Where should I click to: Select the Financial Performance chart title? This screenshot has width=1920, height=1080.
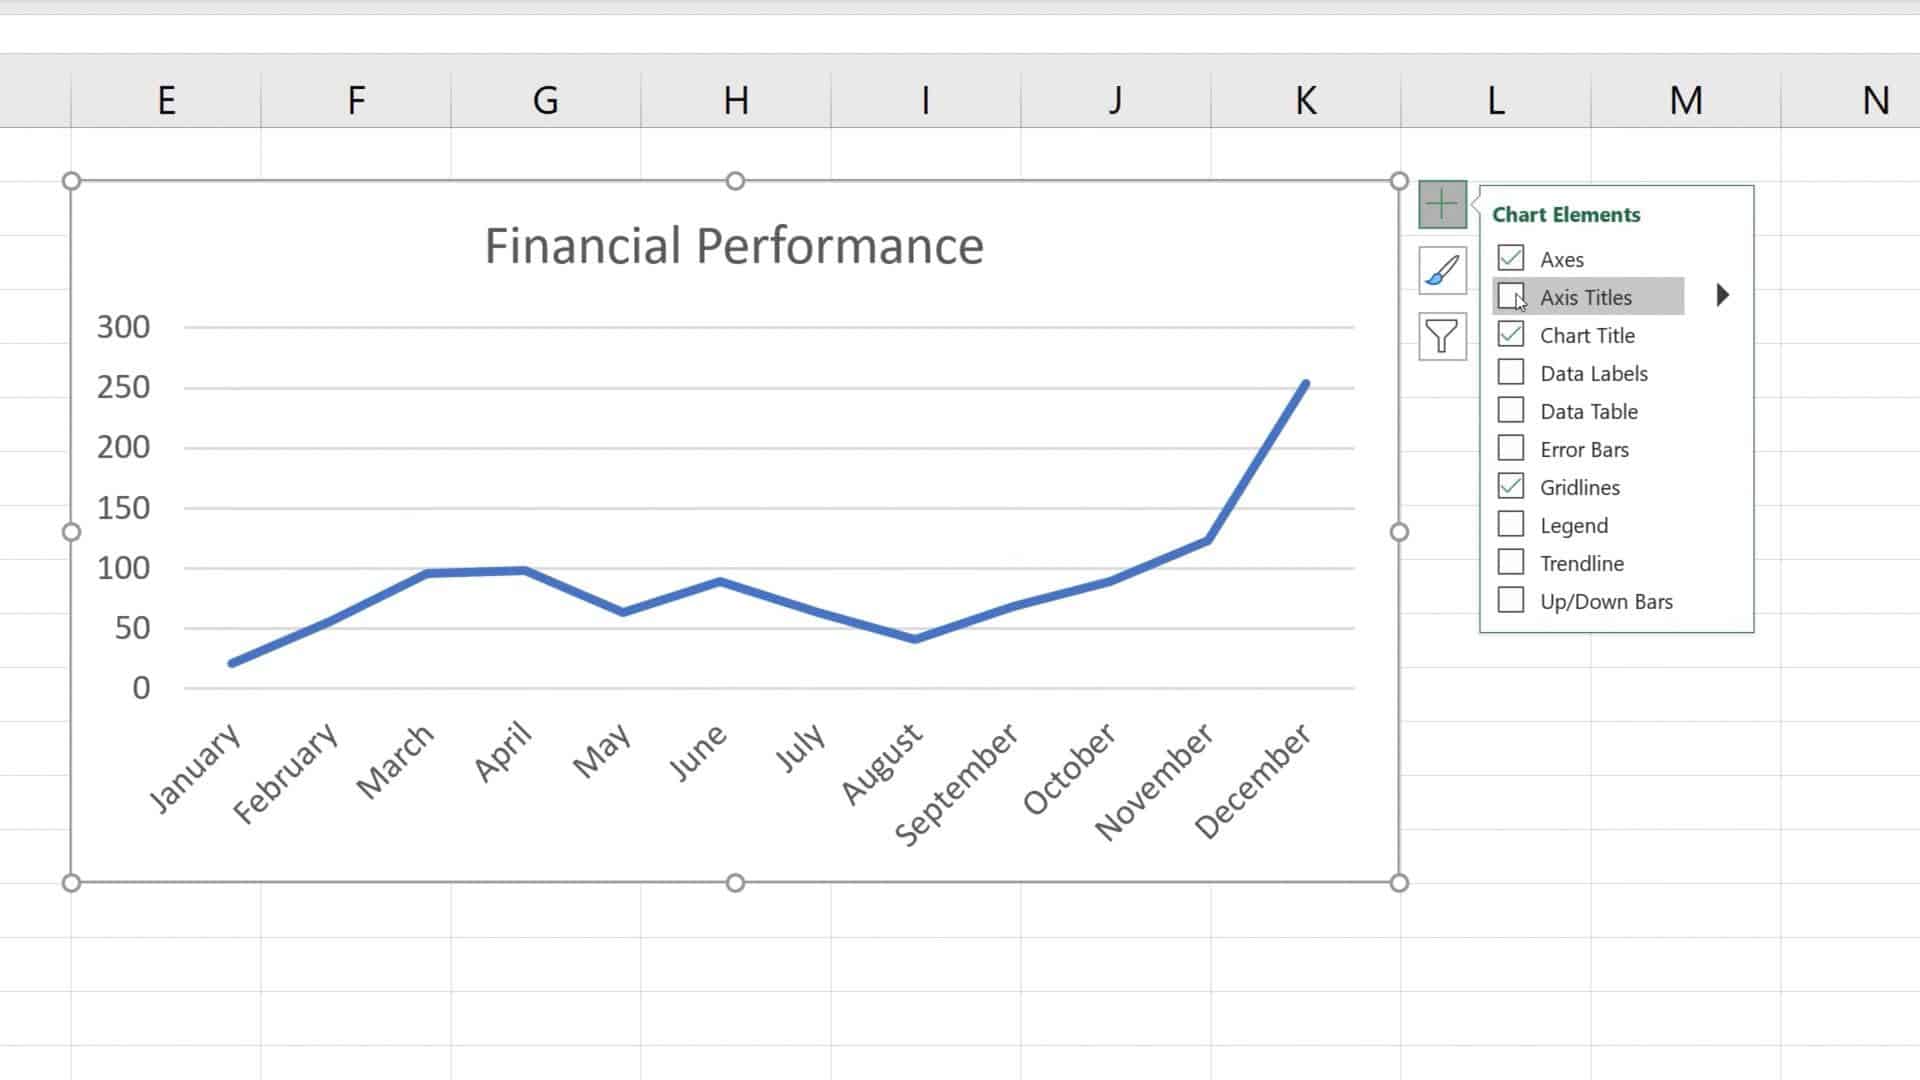[x=734, y=243]
